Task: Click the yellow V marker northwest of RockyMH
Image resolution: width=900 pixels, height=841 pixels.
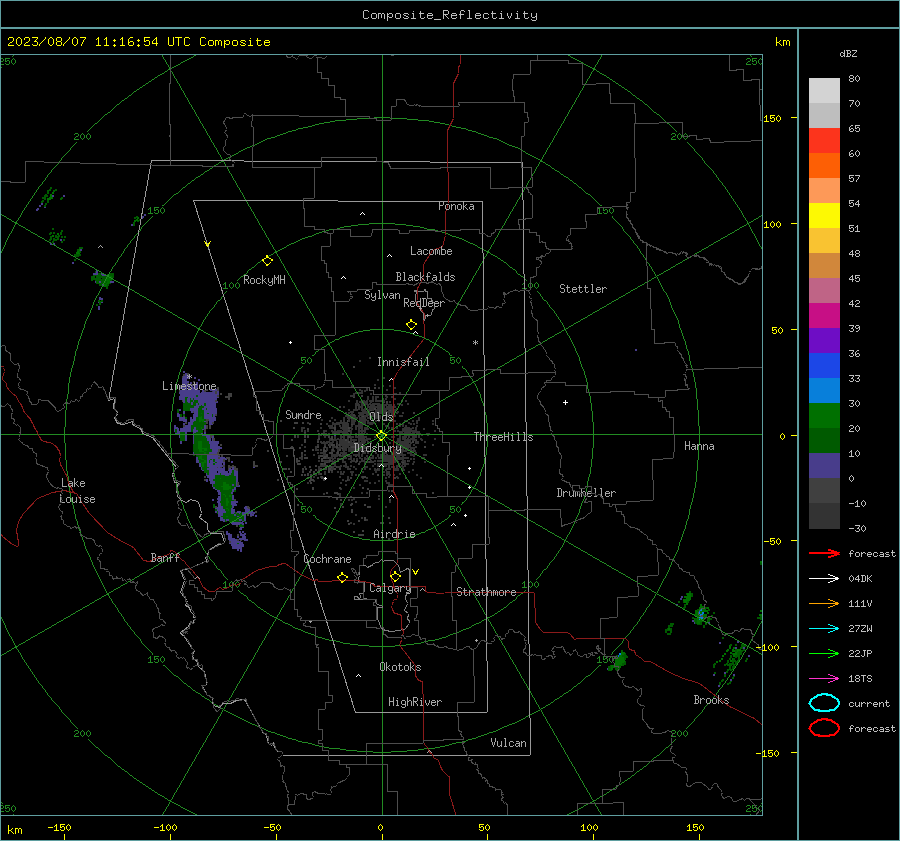Action: click(208, 244)
